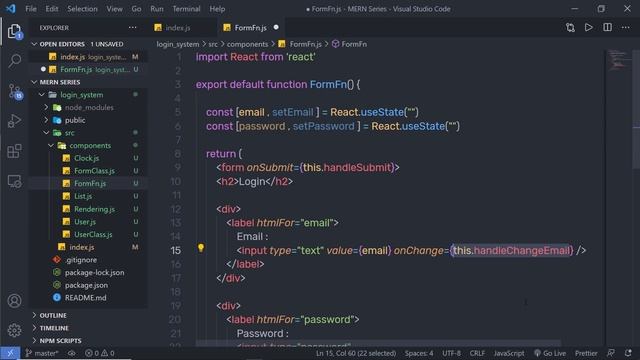Open the Edit menu
Screen dimensions: 640x360
point(52,9)
